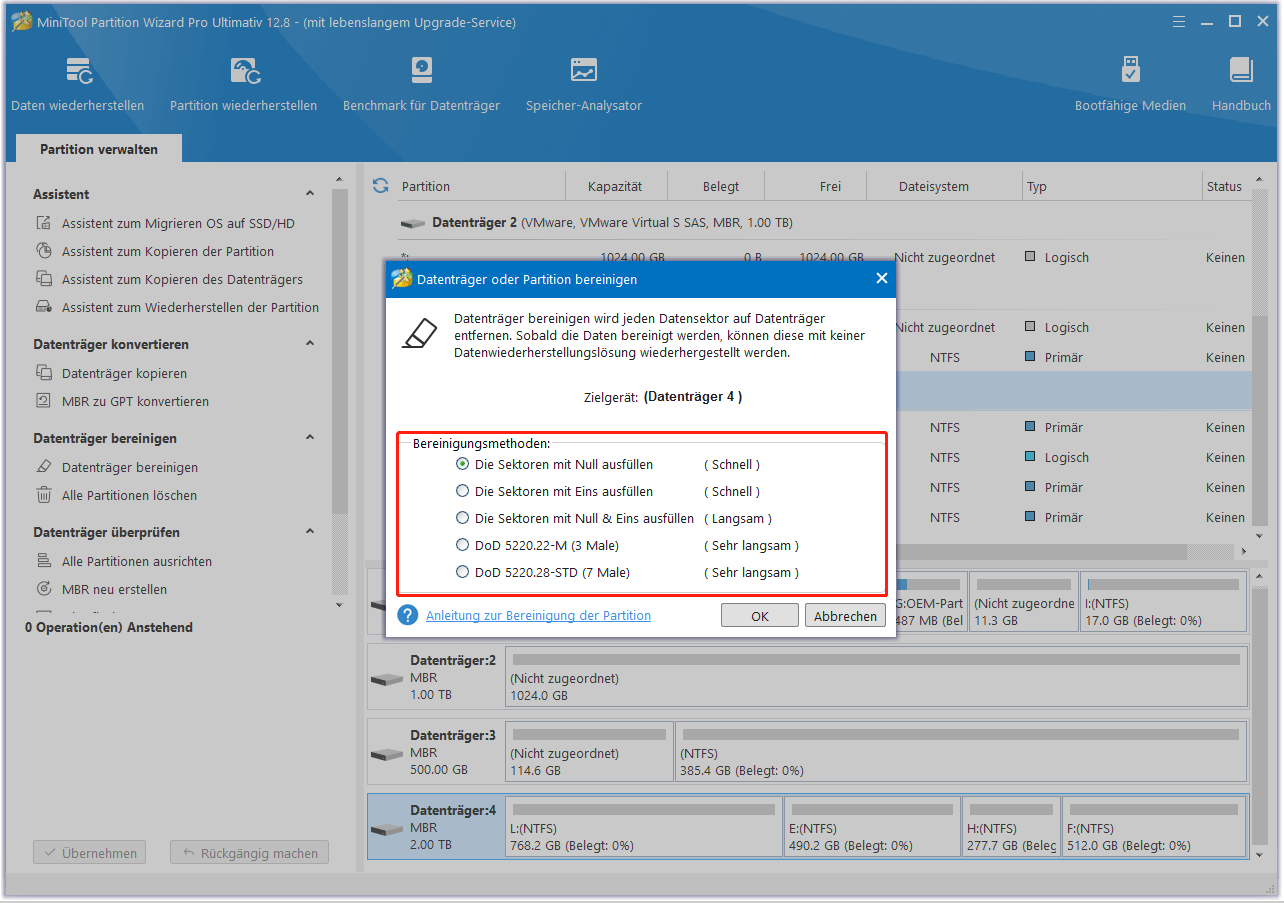The width and height of the screenshot is (1284, 903).
Task: Click the Datenträger:4 disk icon
Action: (386, 829)
